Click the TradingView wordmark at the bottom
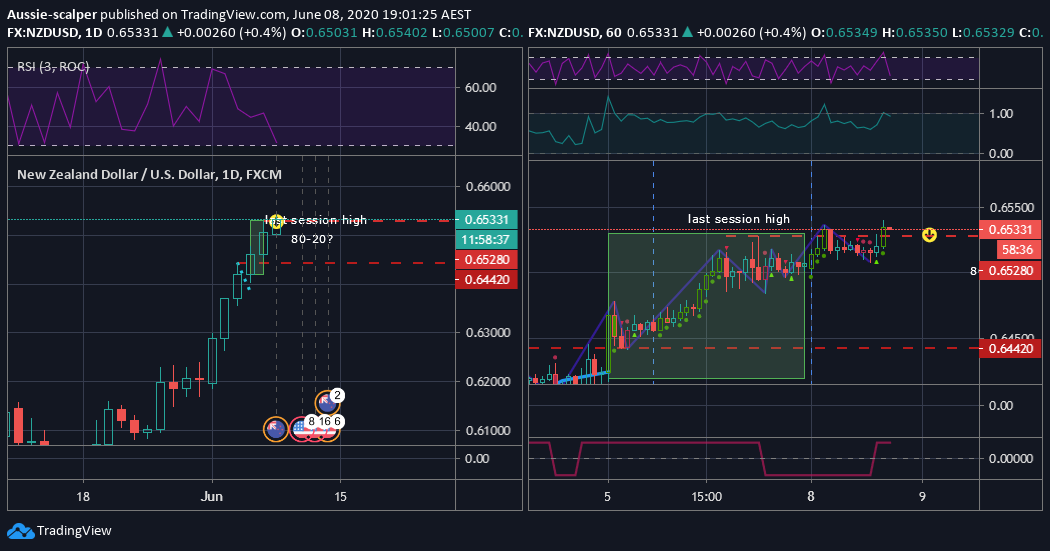 click(x=74, y=531)
